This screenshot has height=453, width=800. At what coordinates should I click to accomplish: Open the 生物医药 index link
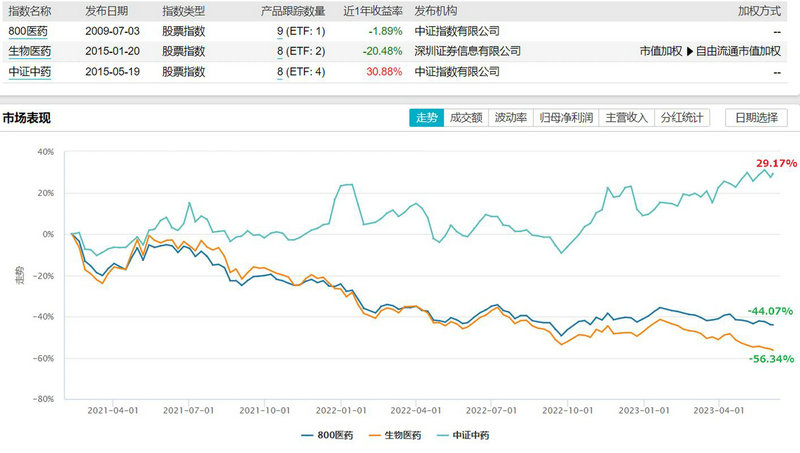point(29,51)
